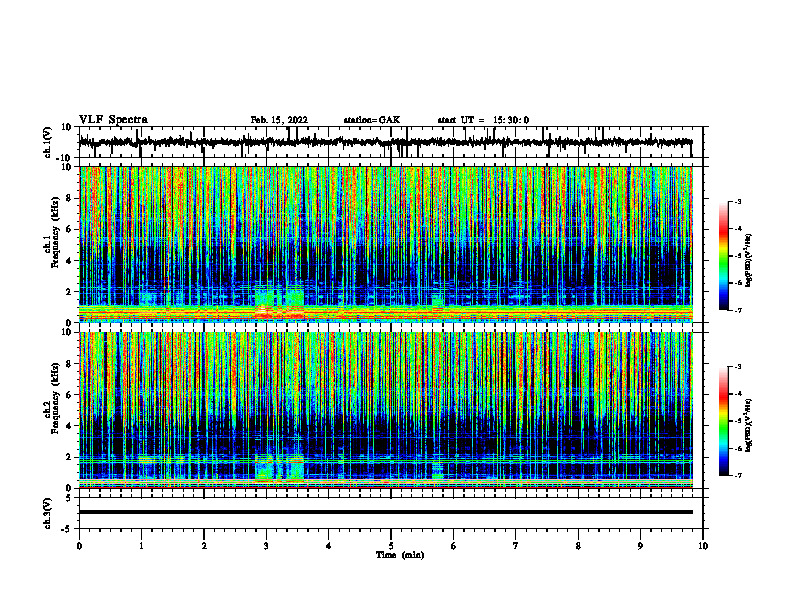Select the date text "Feb. 15, 2022"

[279, 120]
